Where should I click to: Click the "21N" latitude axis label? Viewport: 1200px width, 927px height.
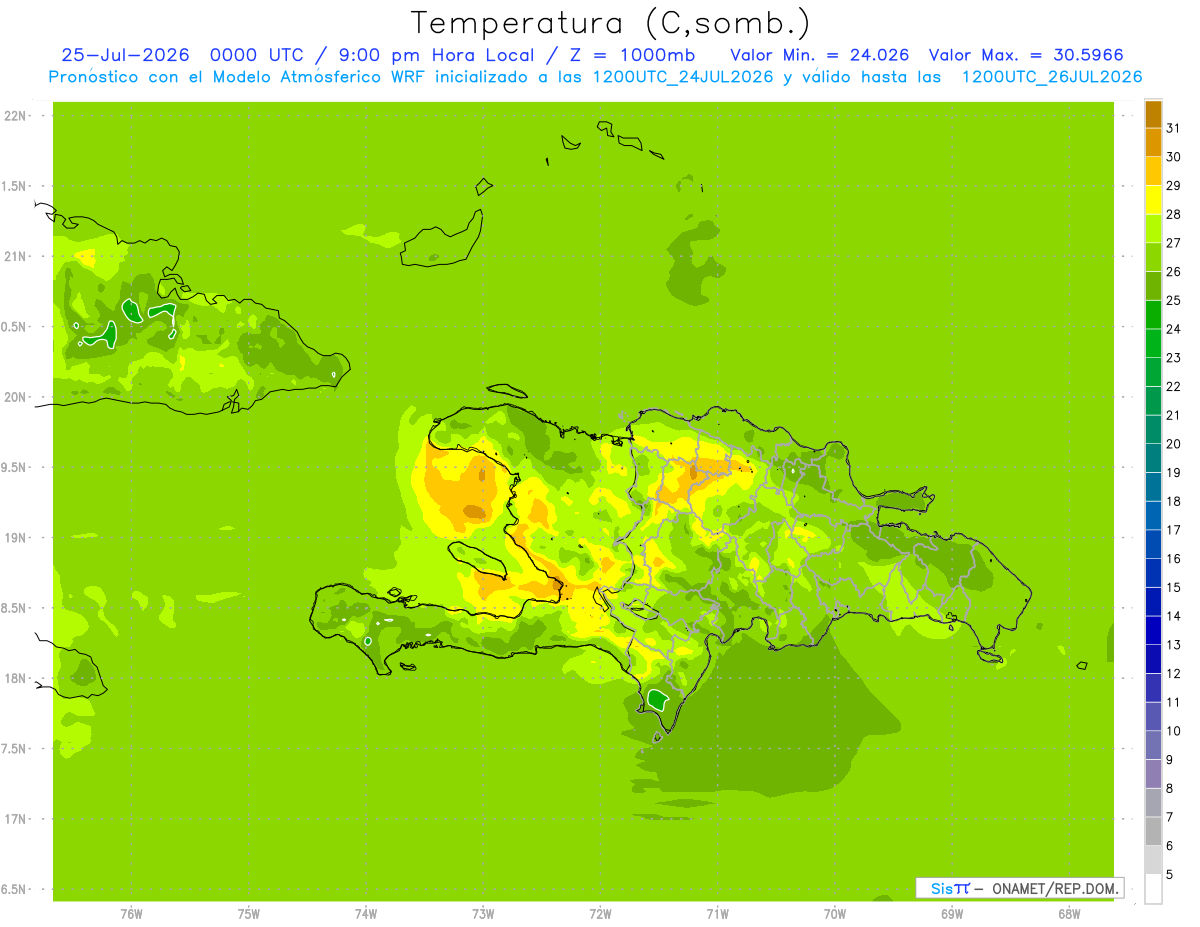coord(15,256)
